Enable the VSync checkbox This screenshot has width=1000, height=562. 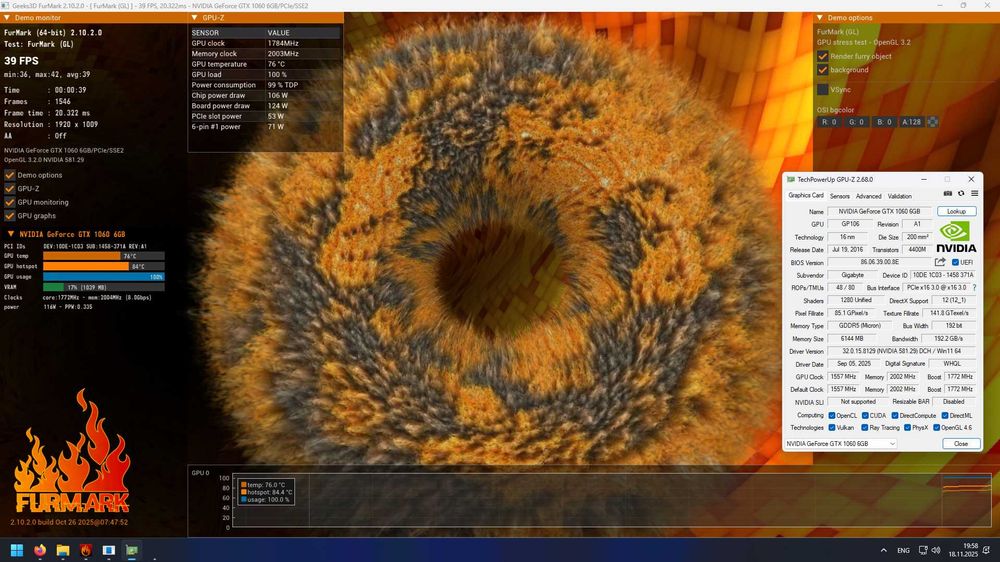(823, 89)
